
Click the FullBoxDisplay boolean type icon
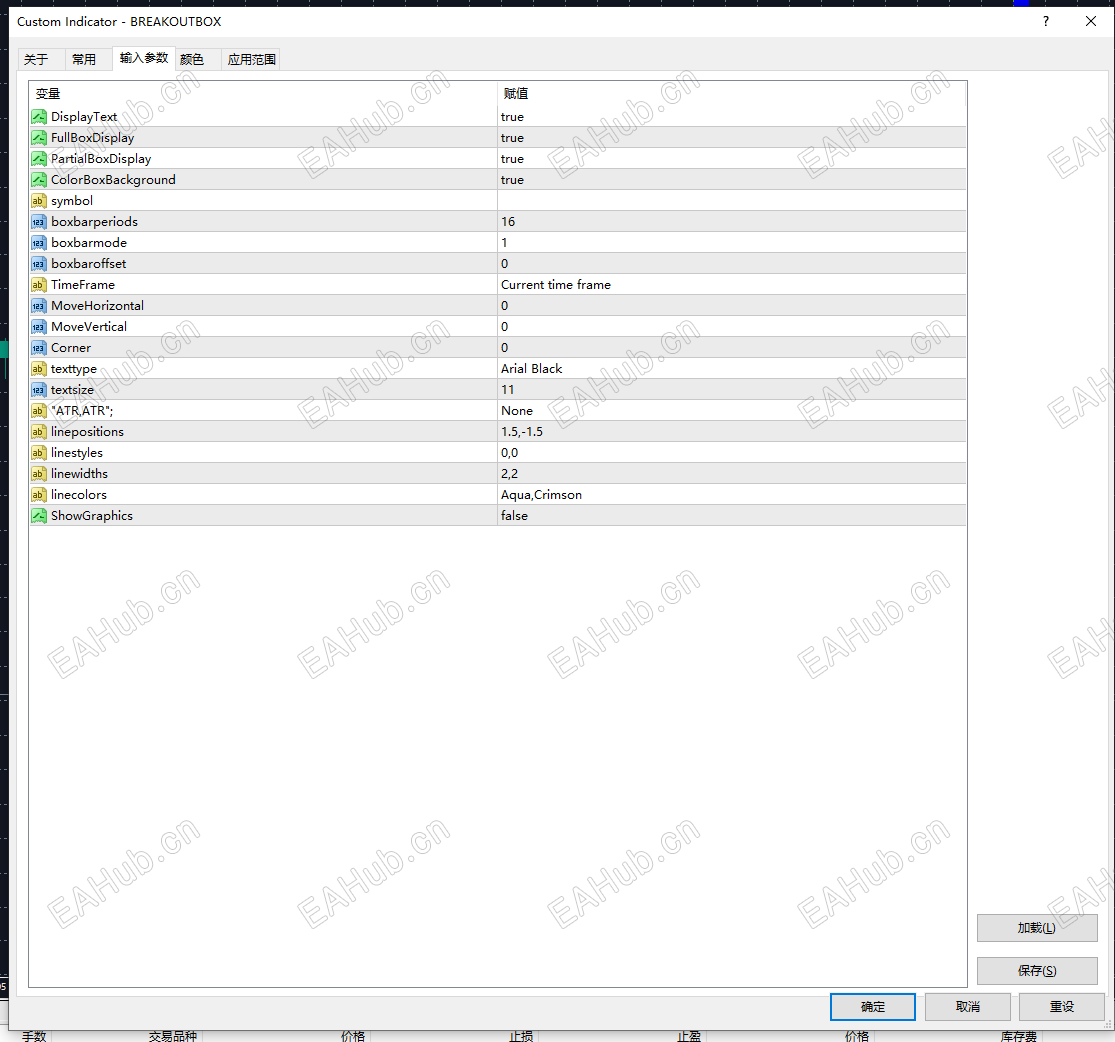point(38,137)
